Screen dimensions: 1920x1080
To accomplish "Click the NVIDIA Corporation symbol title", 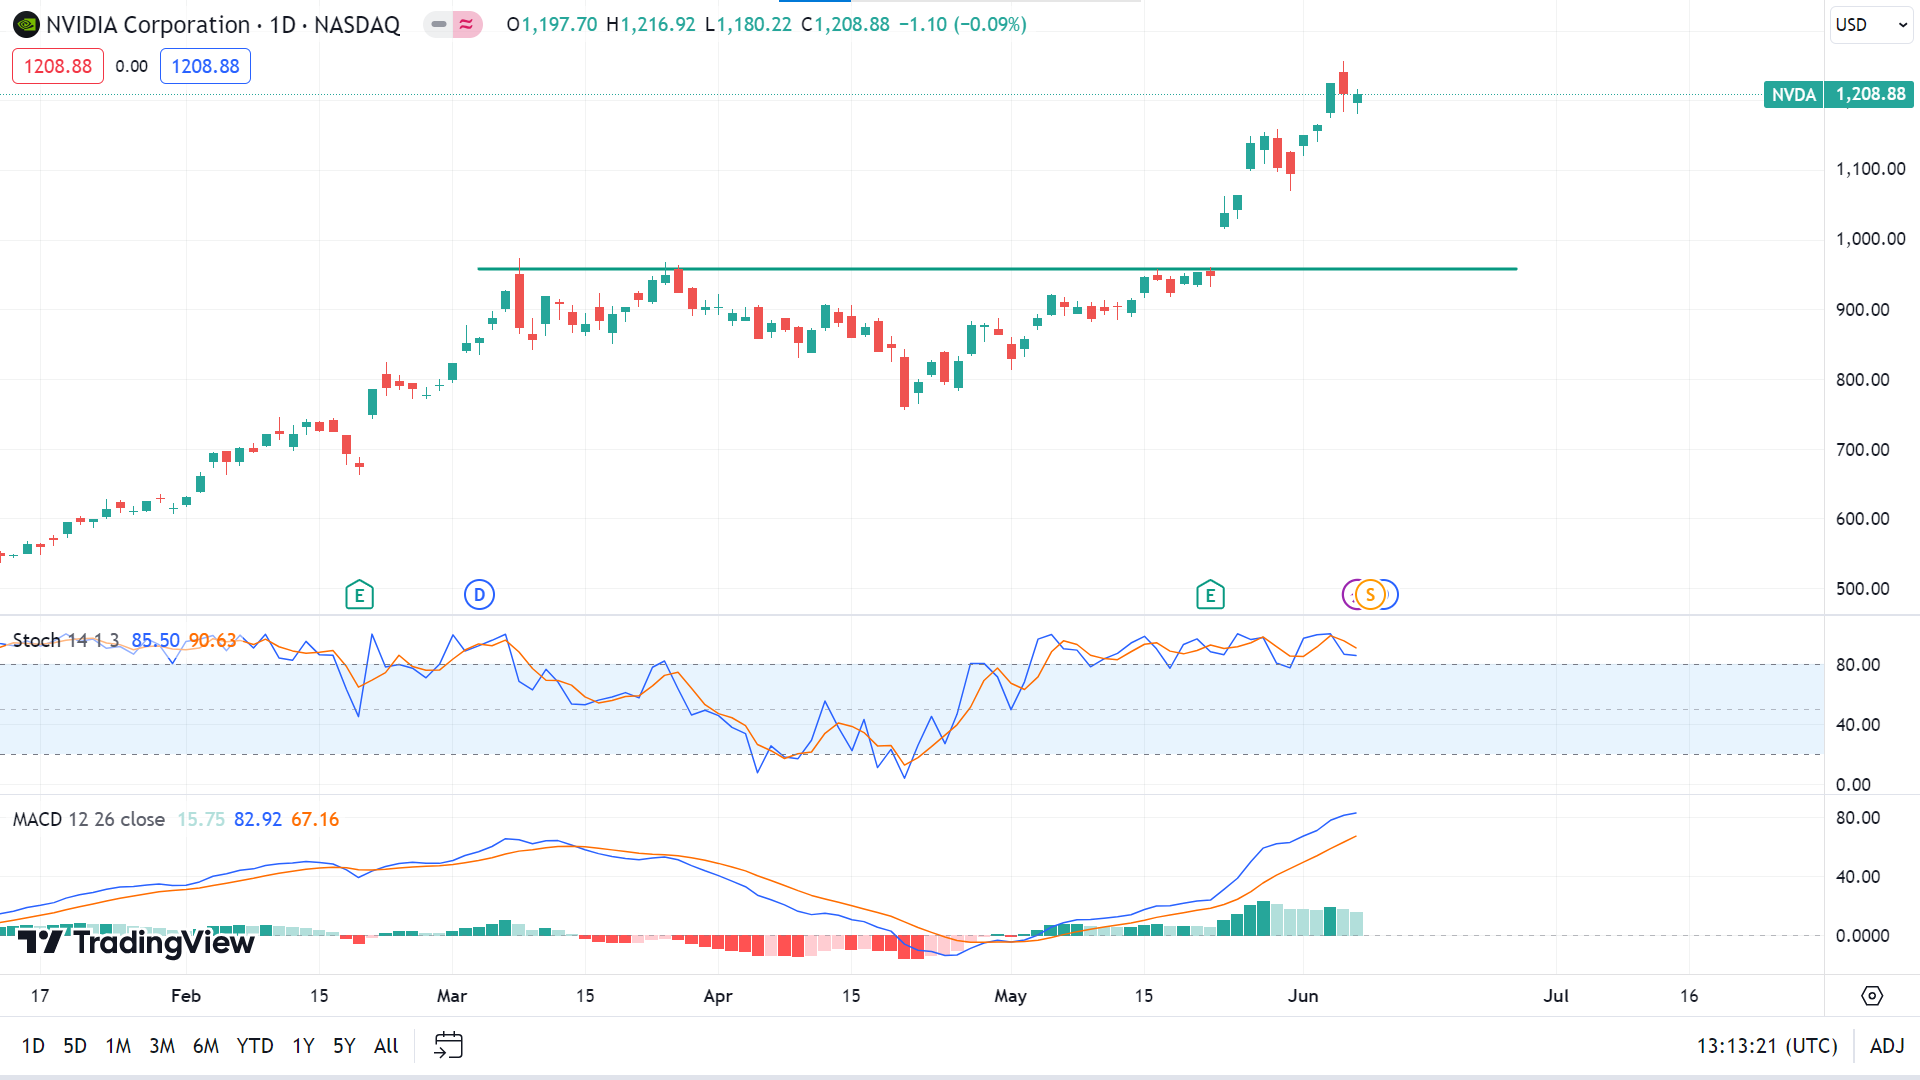I will [148, 25].
